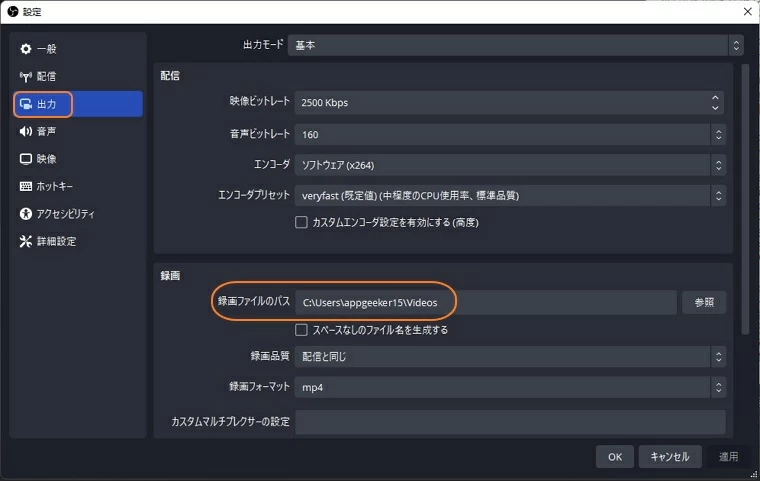The width and height of the screenshot is (760, 481).
Task: Click the 適用 button
Action: (728, 456)
